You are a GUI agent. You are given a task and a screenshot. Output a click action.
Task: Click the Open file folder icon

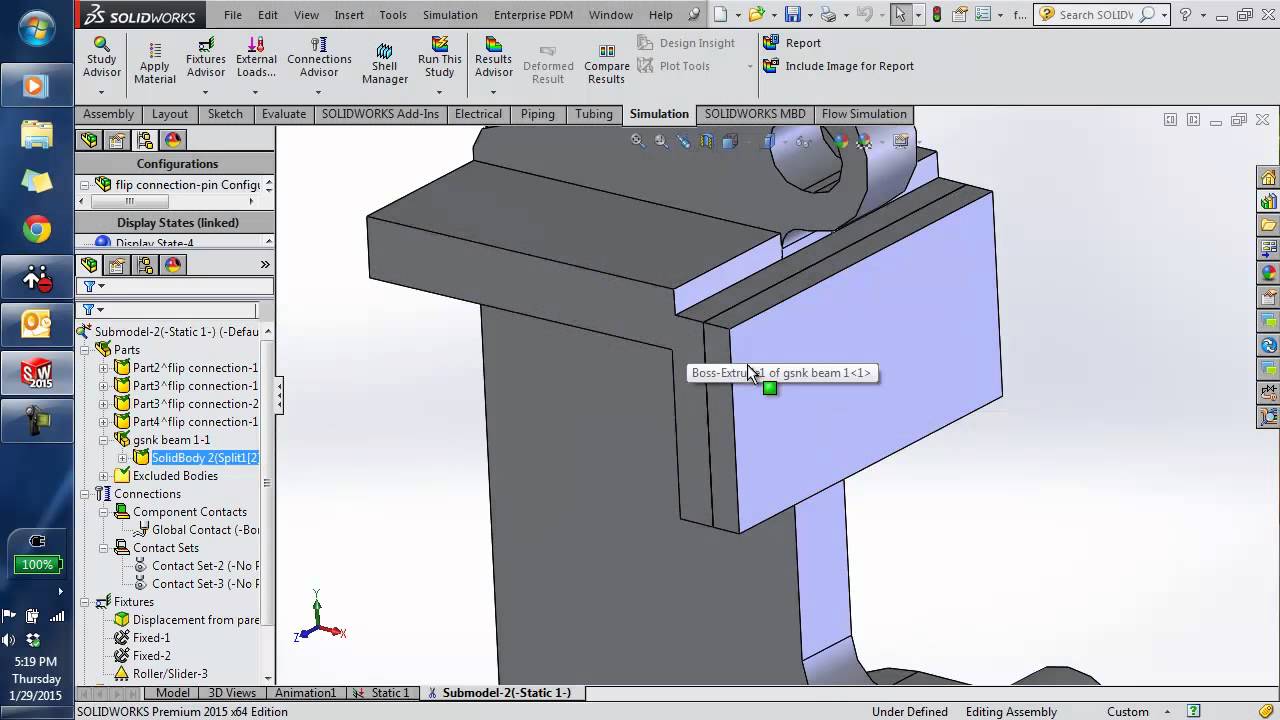coord(757,14)
